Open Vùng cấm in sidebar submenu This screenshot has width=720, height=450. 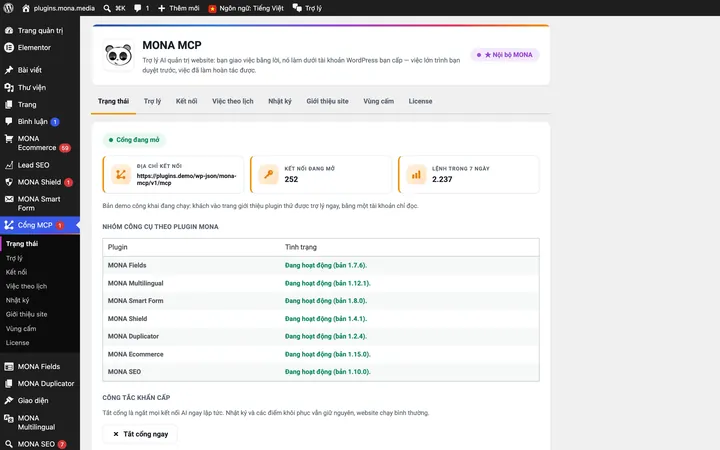click(21, 328)
